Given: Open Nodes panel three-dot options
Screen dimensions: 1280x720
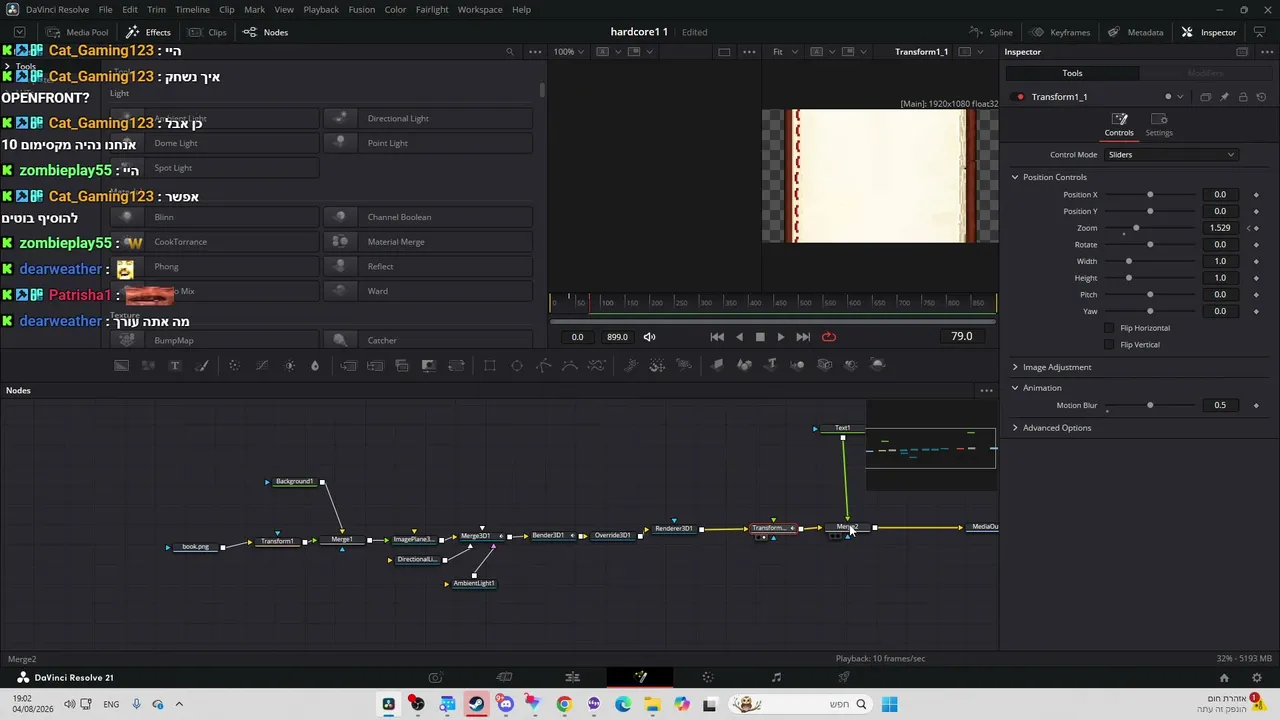Looking at the screenshot, I should 986,390.
